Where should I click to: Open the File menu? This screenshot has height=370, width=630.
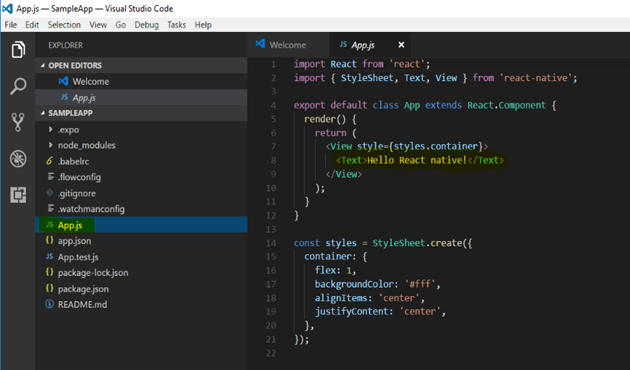[x=11, y=25]
